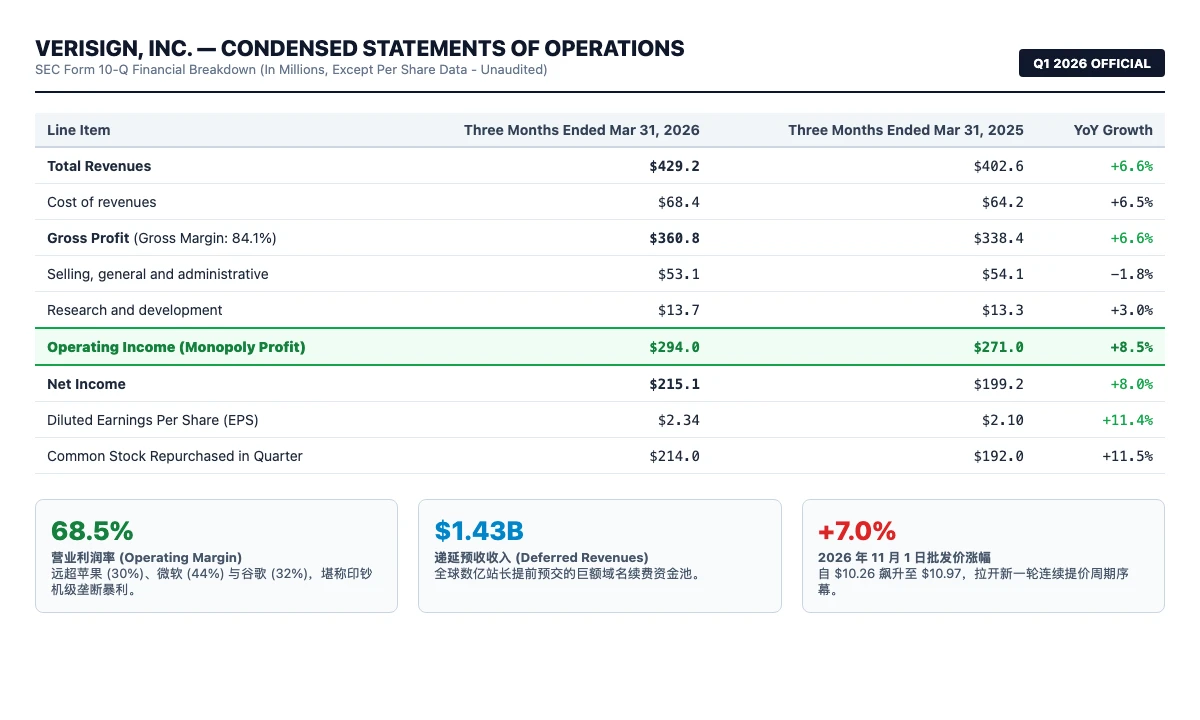
Task: Click the +3.0% growth cell
Action: (x=1131, y=310)
